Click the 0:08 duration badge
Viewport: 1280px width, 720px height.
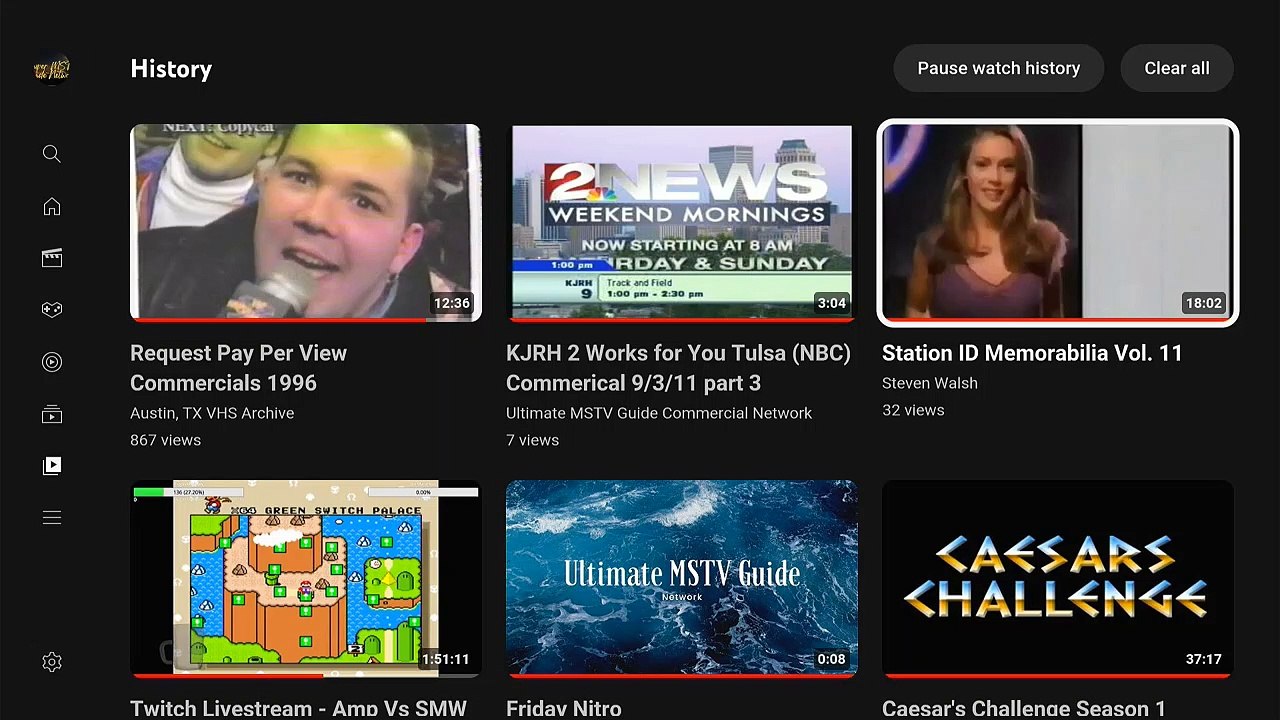pos(831,659)
